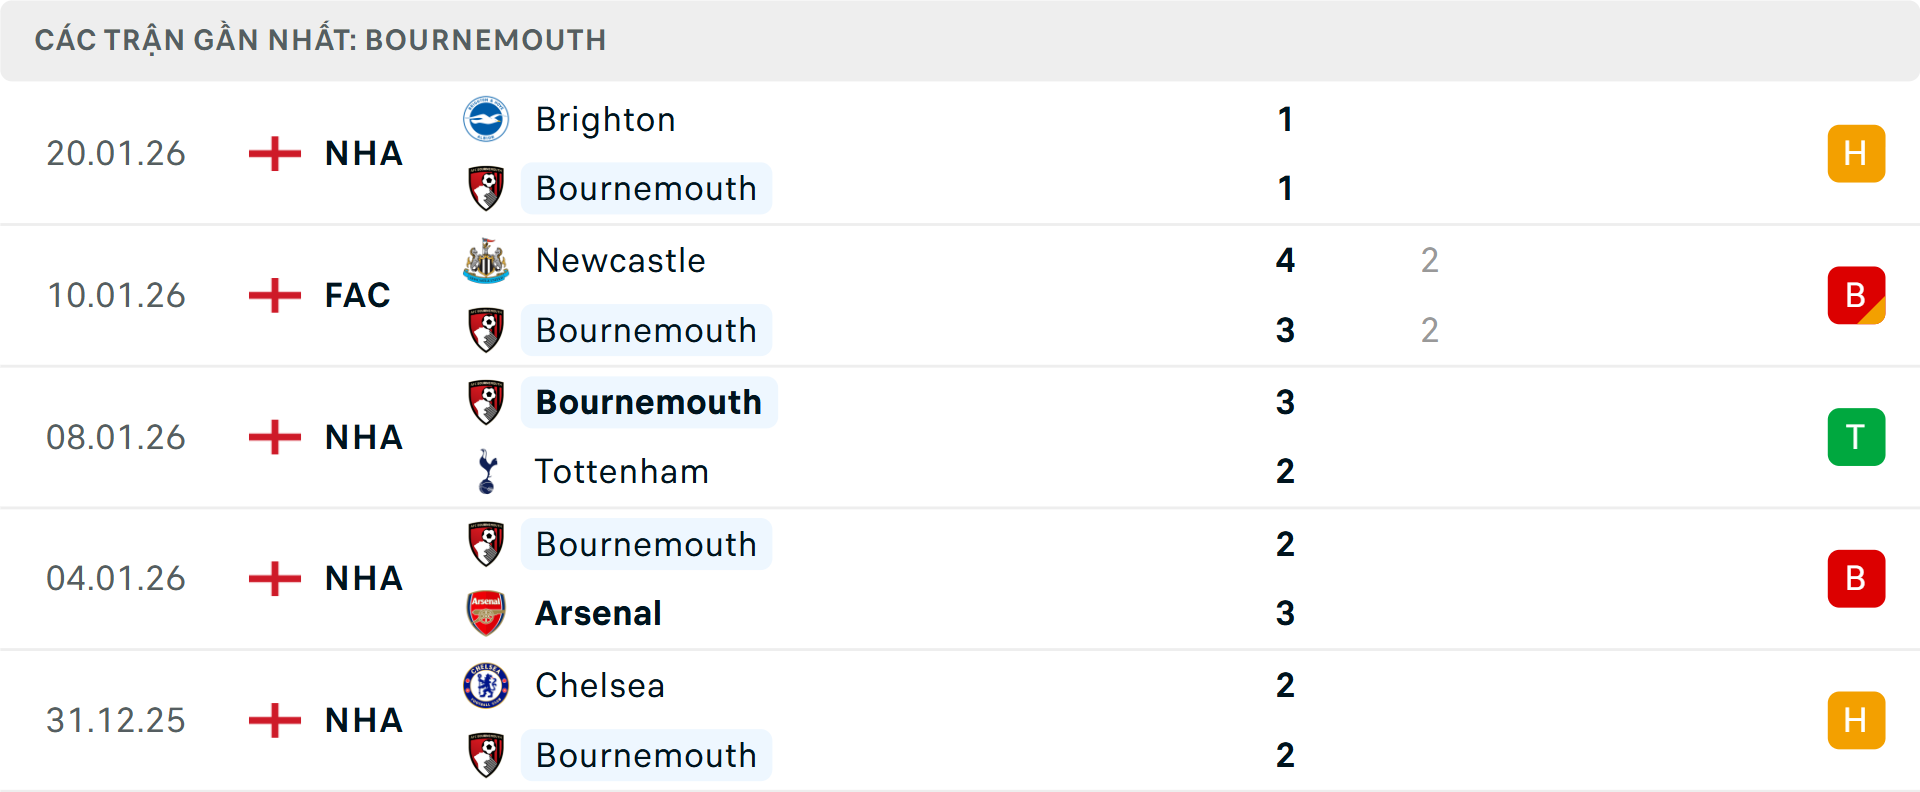Toggle the green T result badge

[1856, 437]
